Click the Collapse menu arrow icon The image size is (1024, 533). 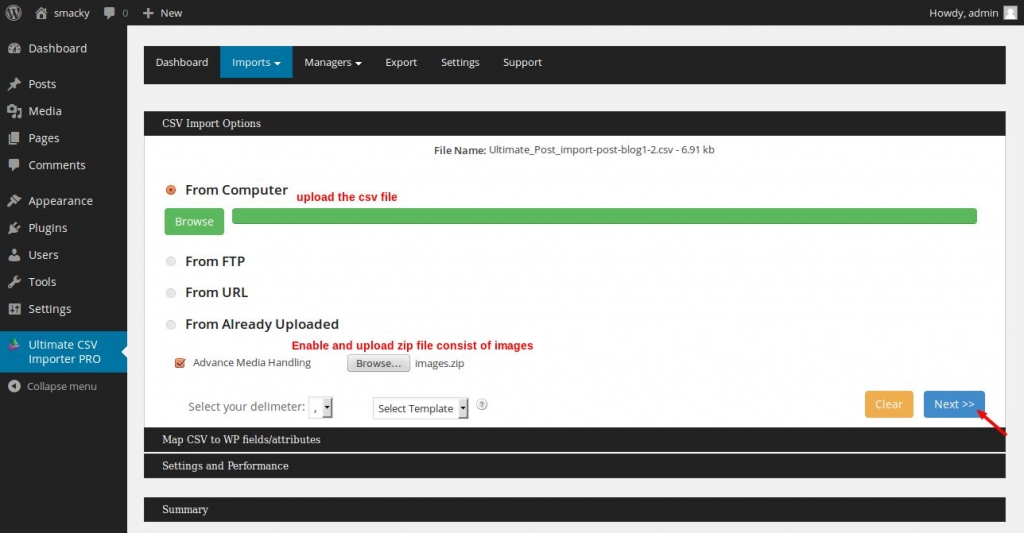pos(14,386)
